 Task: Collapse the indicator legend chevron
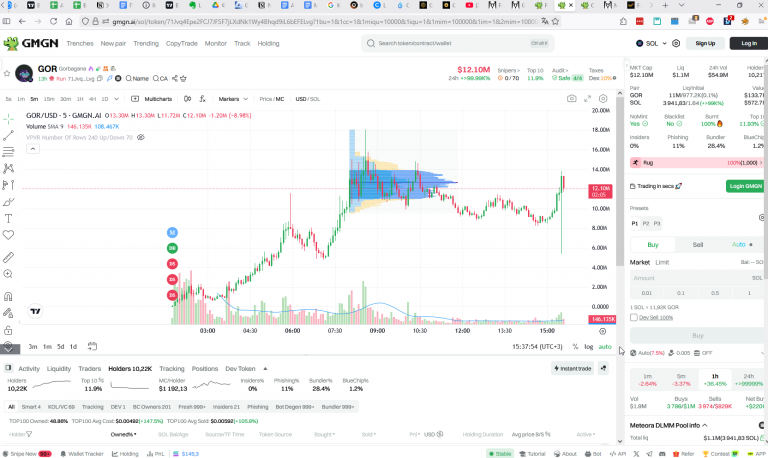tap(32, 149)
